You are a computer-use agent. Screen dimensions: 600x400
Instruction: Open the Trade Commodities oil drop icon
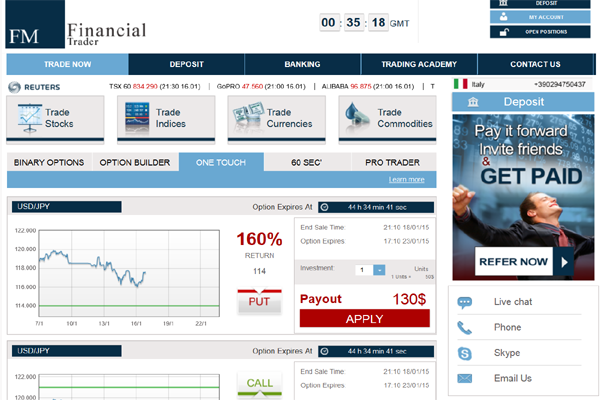pos(357,115)
